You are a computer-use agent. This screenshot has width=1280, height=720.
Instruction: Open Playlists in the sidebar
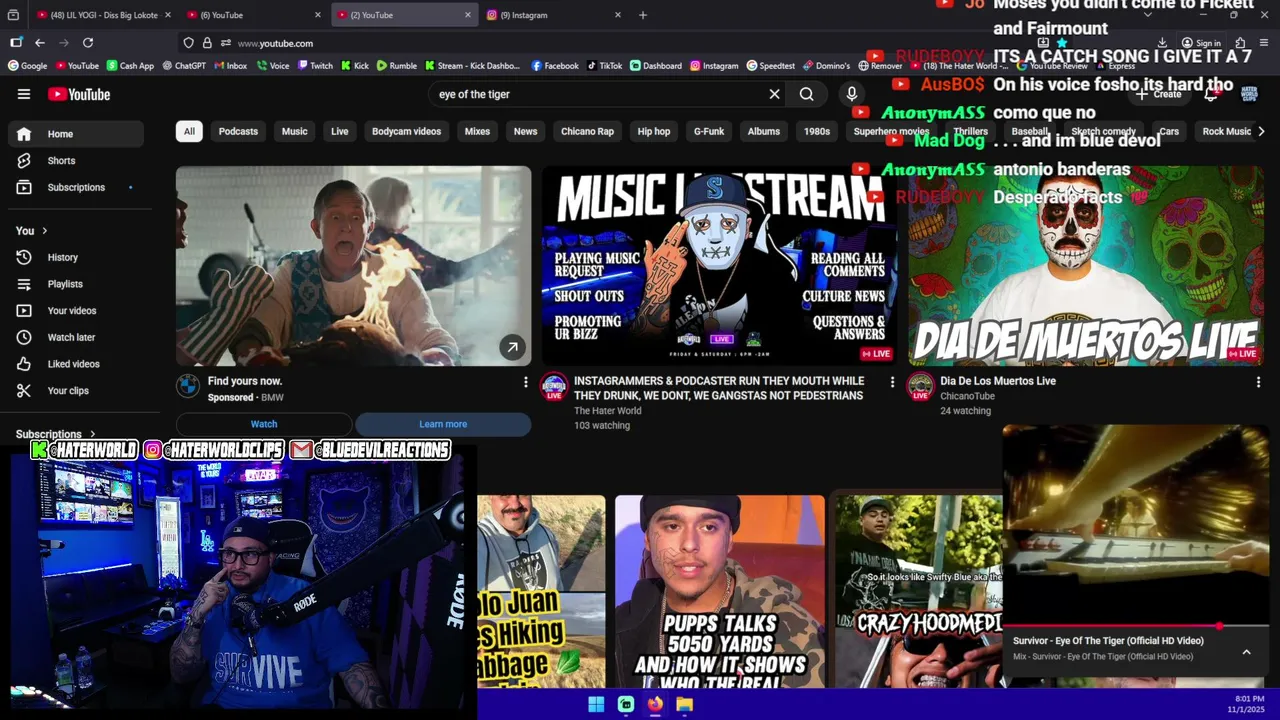[x=76, y=284]
